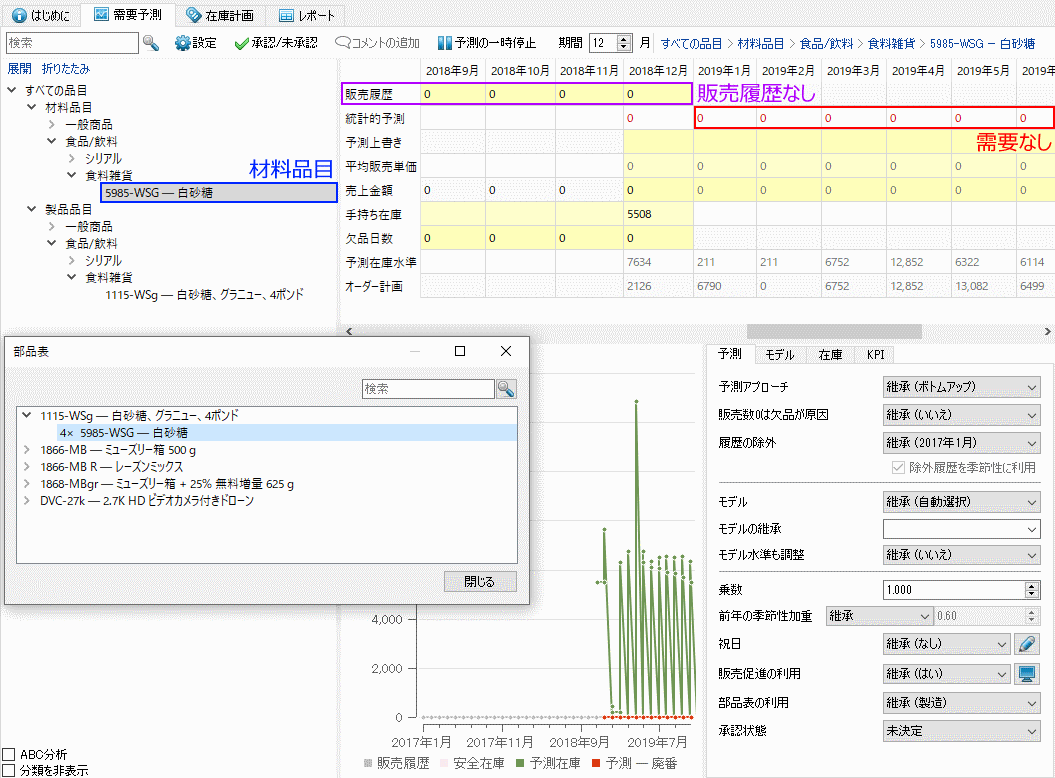Screen dimensions: 1055x778
Task: Click the monitor icon beside sales promotion
Action: click(1027, 674)
